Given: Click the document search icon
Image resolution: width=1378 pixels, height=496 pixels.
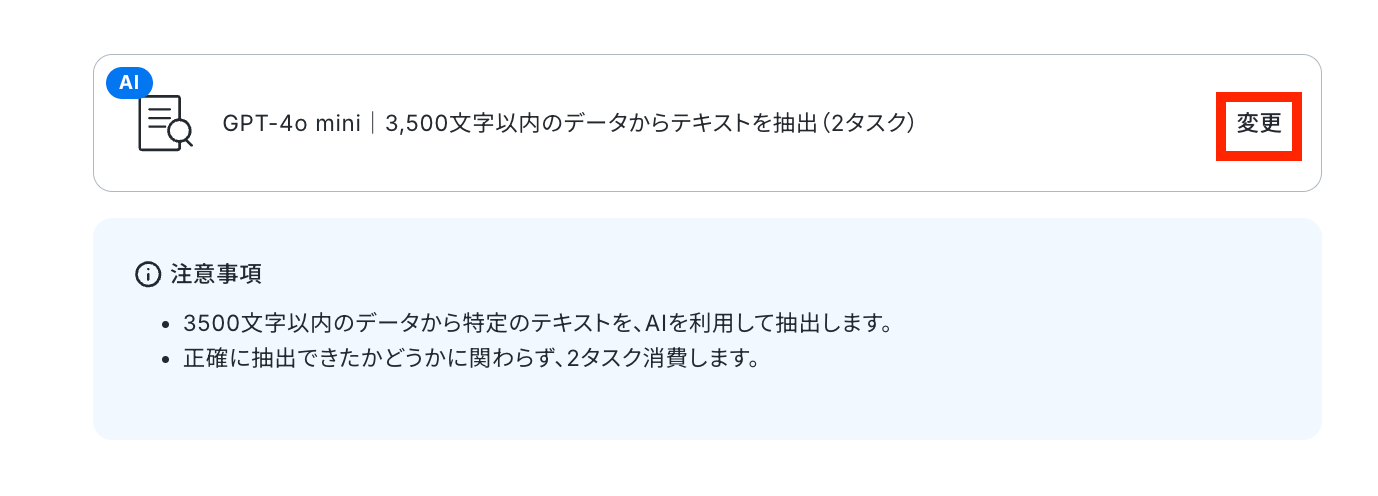Looking at the screenshot, I should click(x=165, y=123).
